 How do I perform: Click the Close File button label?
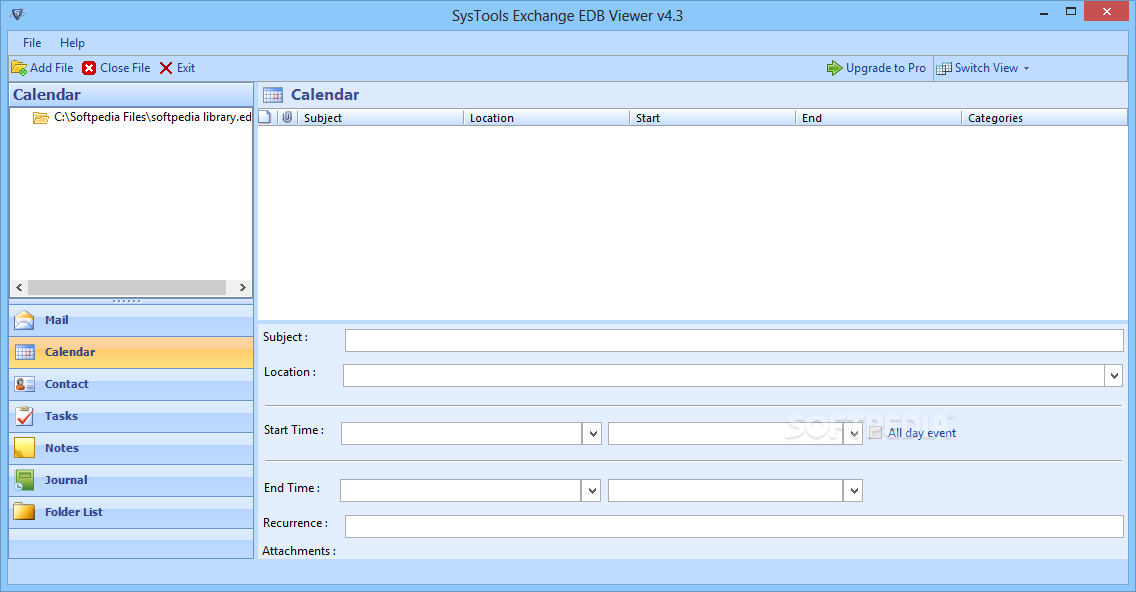click(x=125, y=68)
